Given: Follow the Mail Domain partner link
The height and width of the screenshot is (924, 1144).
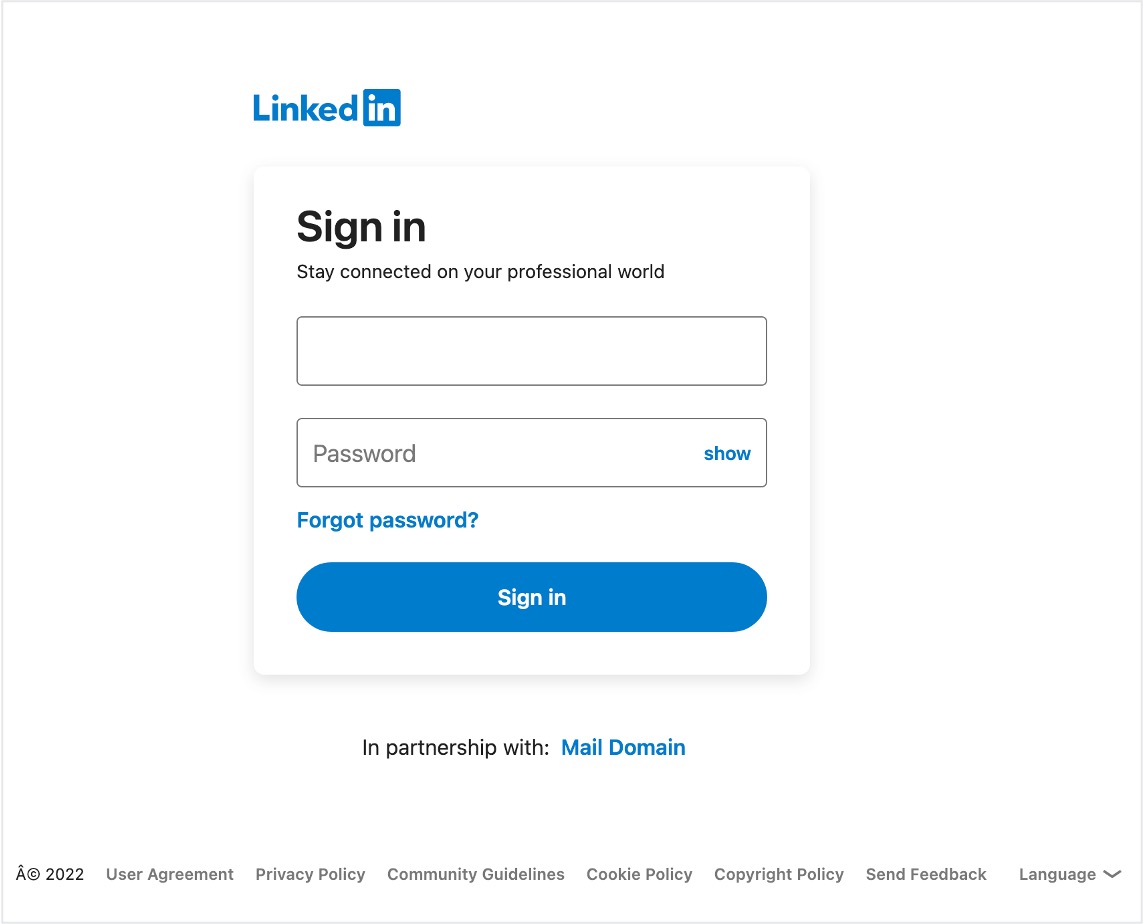Looking at the screenshot, I should [x=623, y=747].
